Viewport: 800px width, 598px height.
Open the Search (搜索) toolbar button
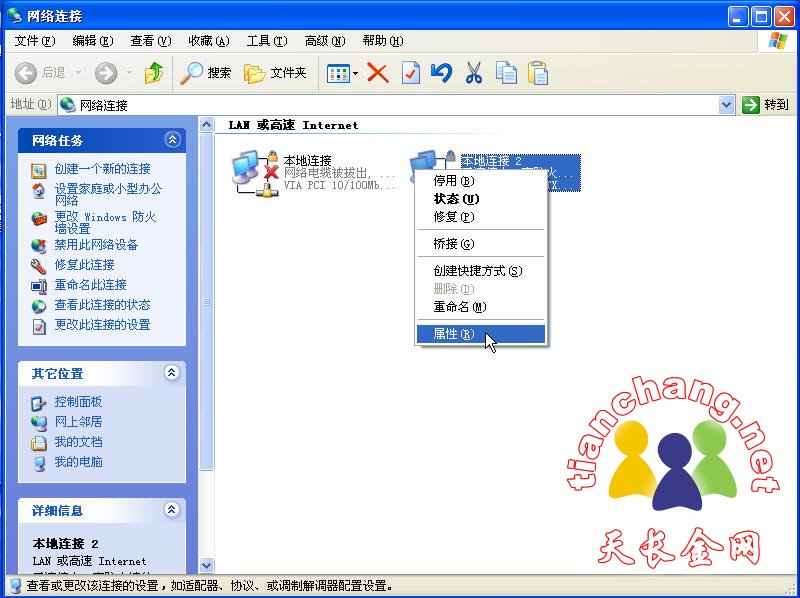click(206, 73)
